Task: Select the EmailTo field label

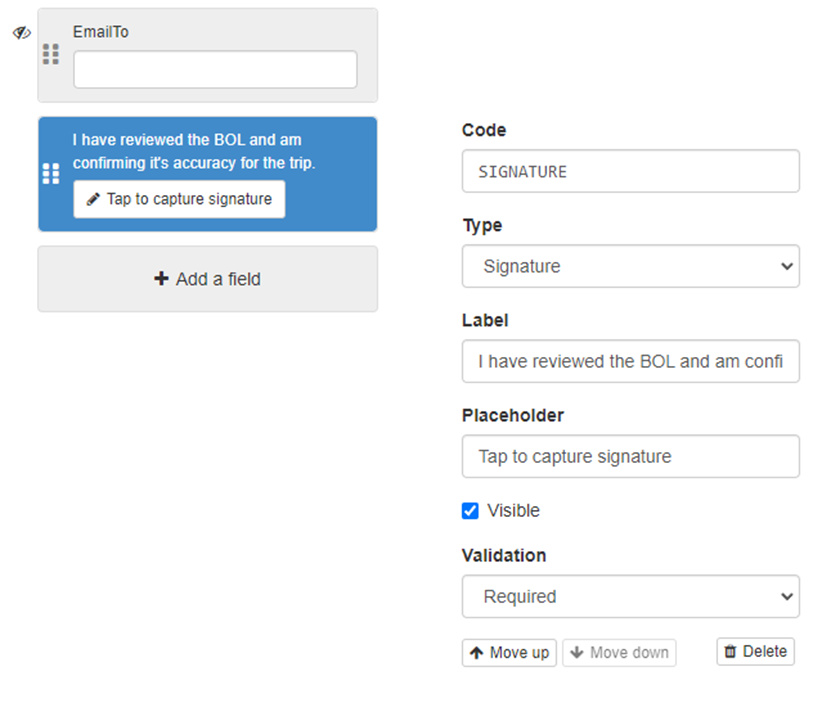Action: coord(101,32)
